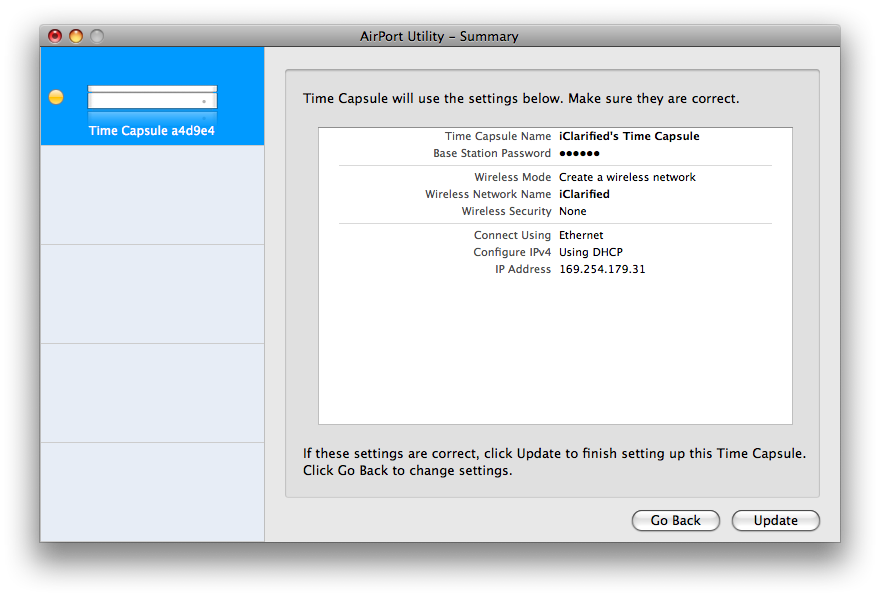
Task: Click the Create a wireless network value
Action: (x=627, y=177)
